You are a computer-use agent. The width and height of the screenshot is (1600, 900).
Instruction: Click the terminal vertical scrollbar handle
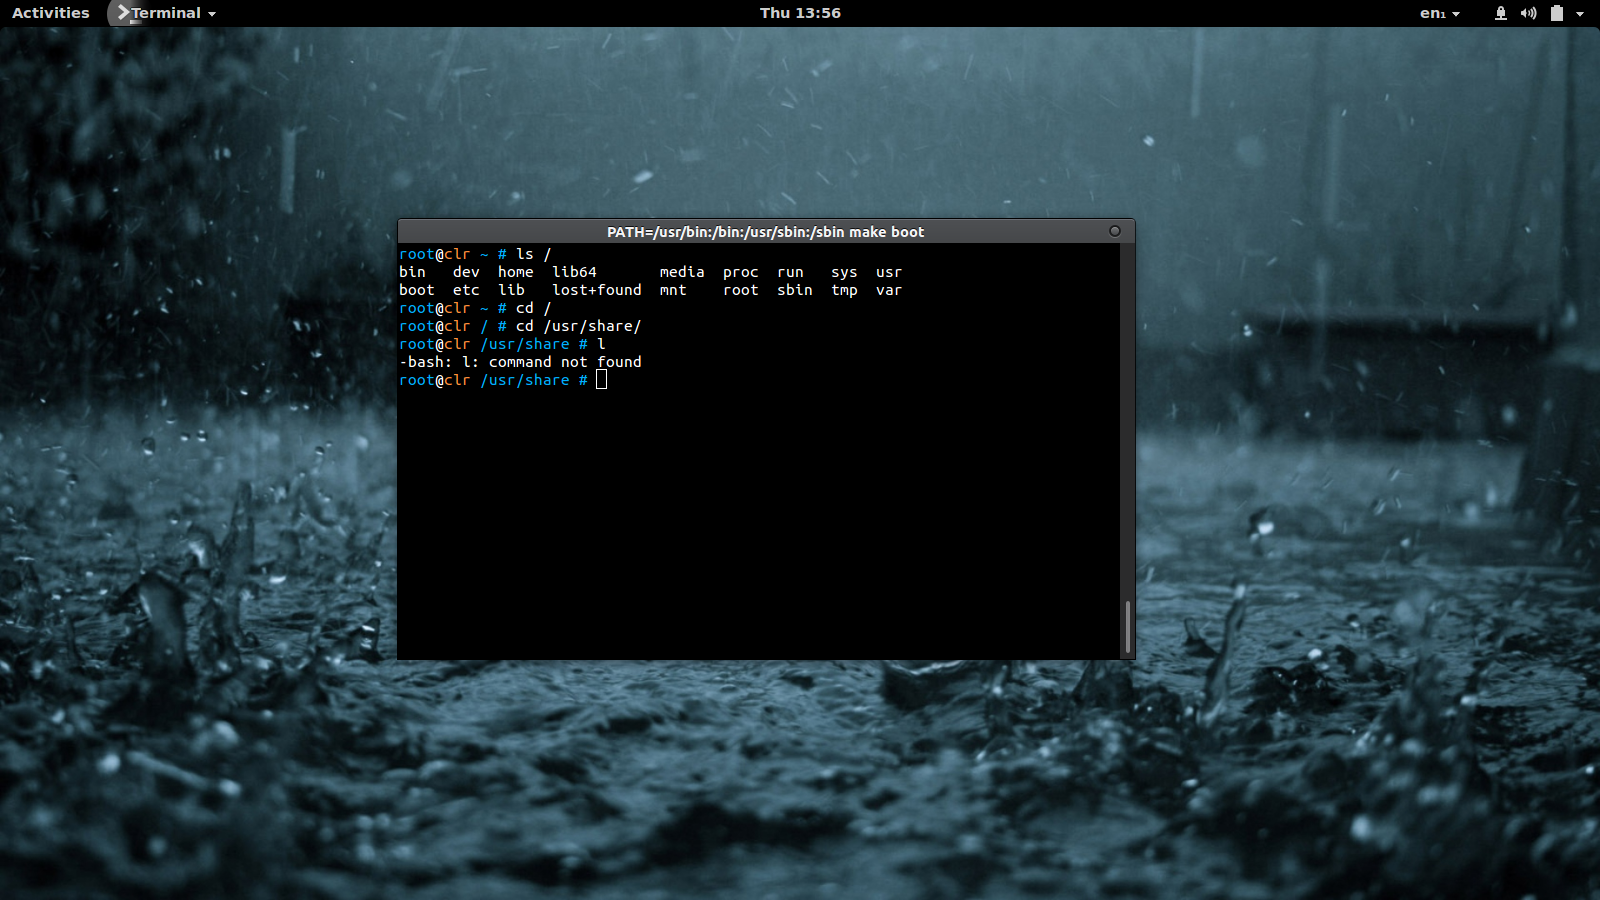point(1128,627)
